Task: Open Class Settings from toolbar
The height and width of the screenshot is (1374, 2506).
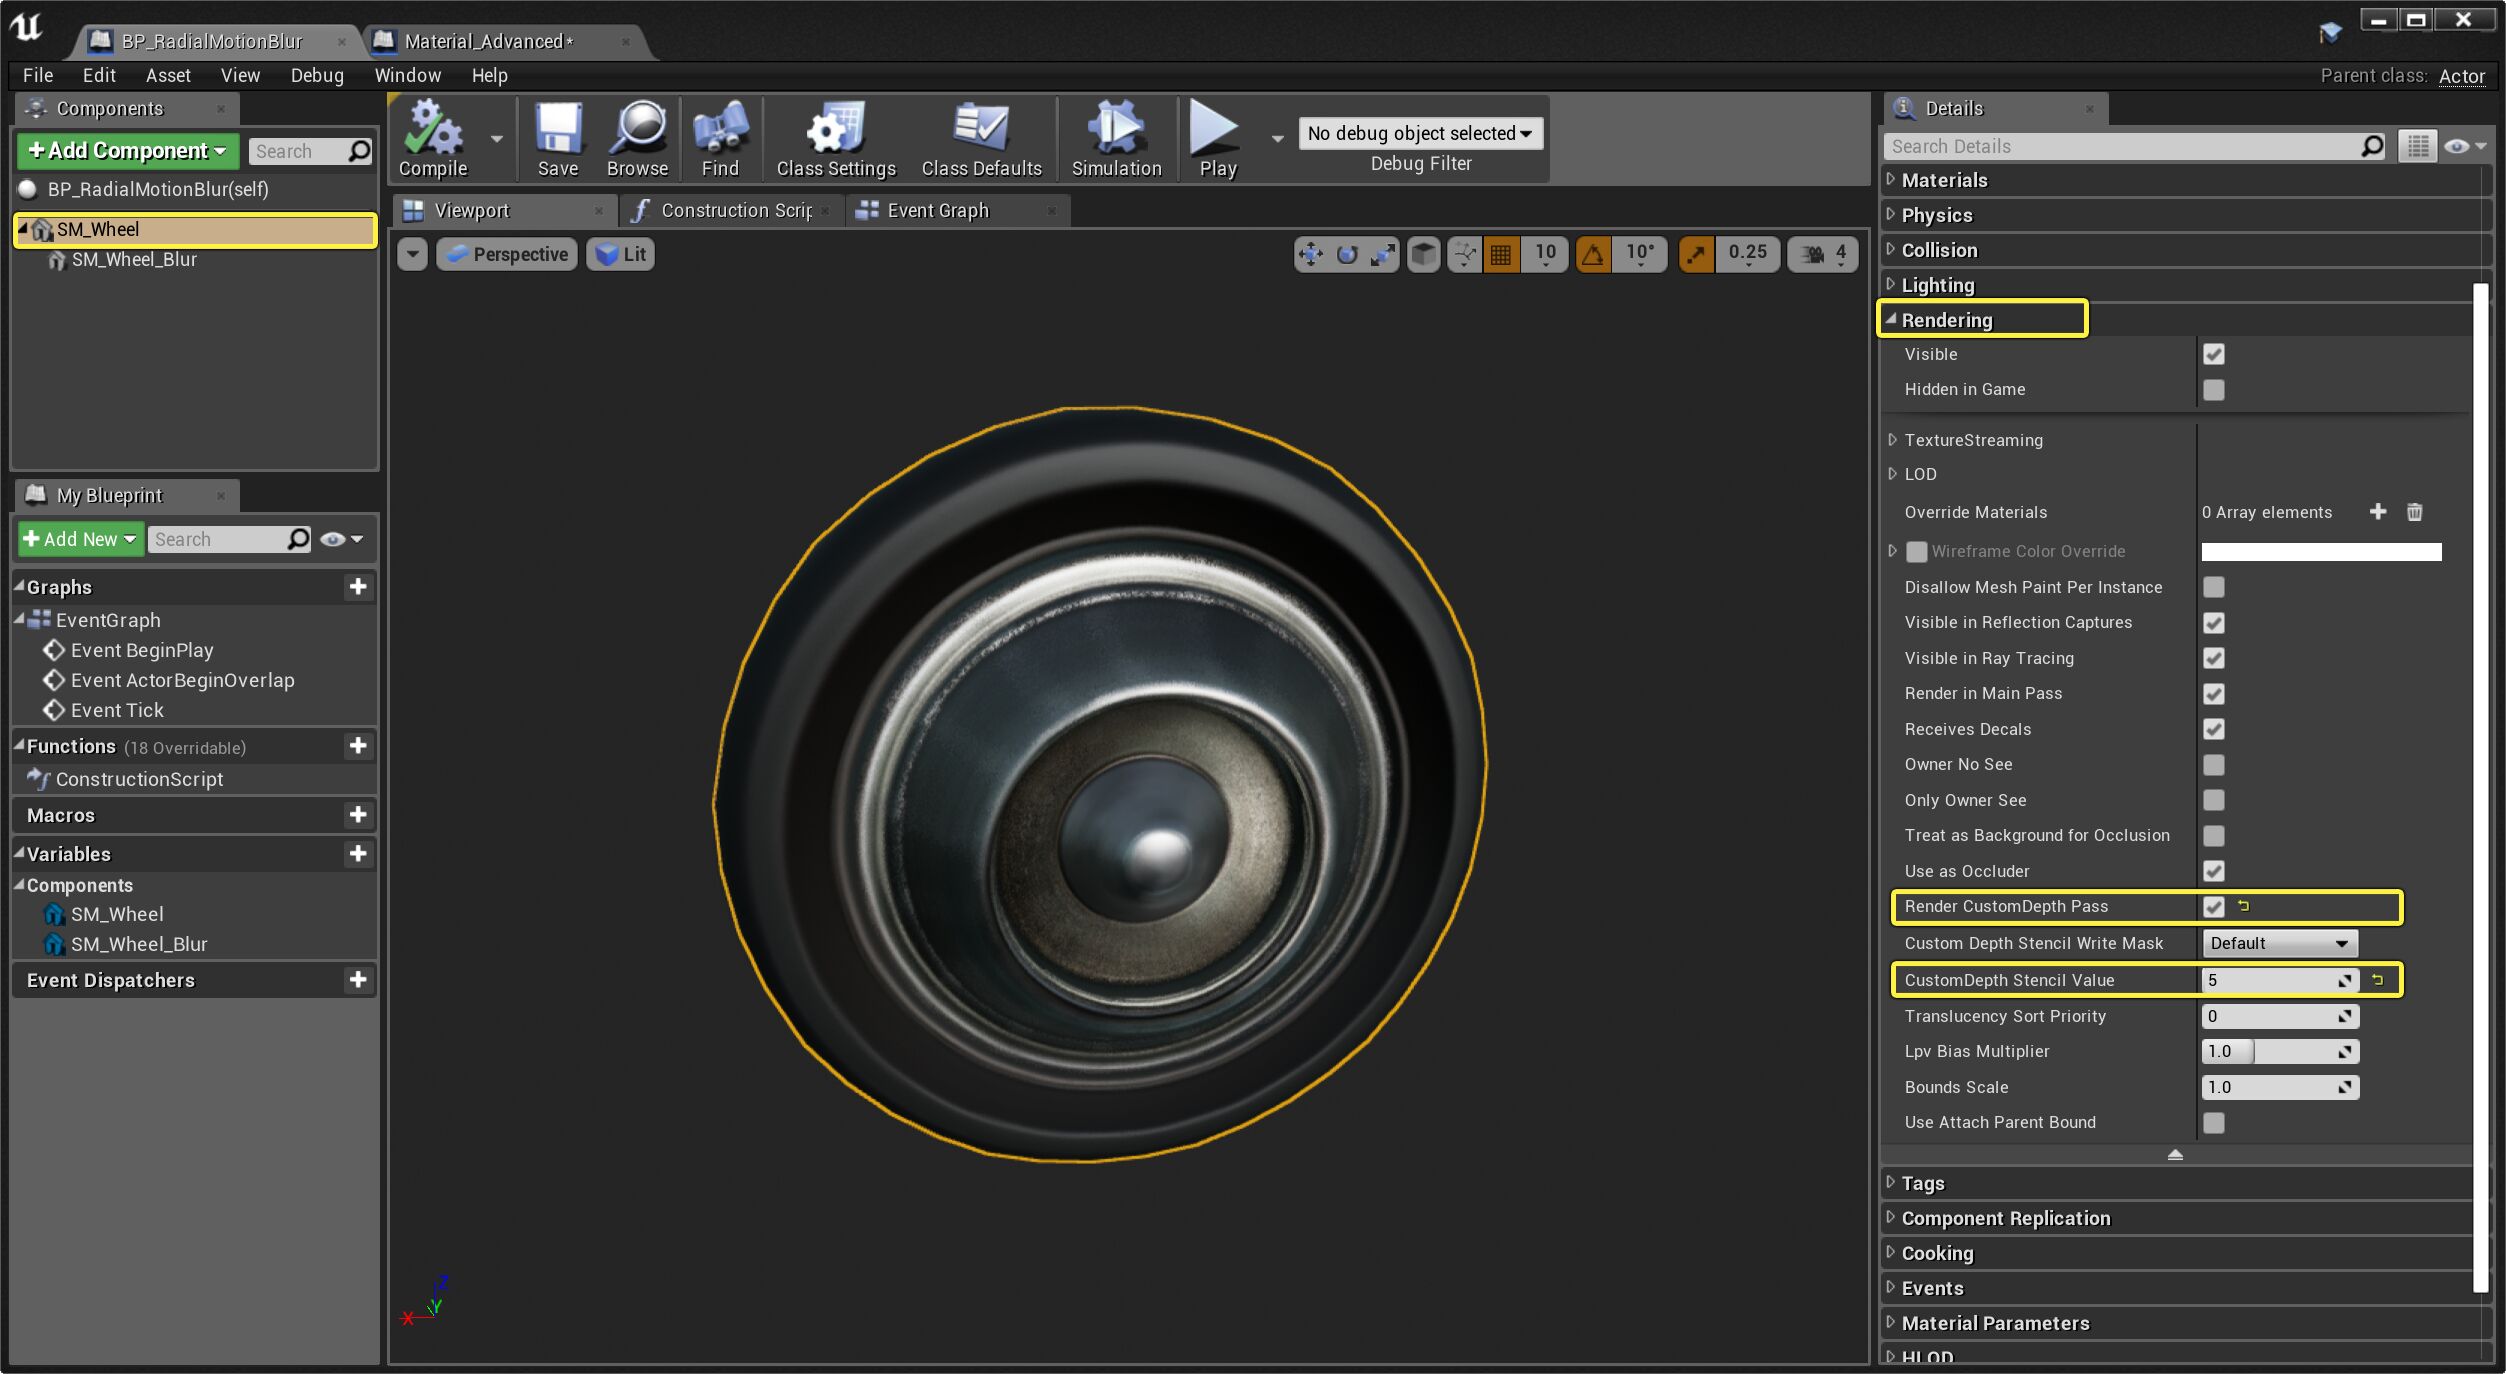Action: pyautogui.click(x=836, y=129)
